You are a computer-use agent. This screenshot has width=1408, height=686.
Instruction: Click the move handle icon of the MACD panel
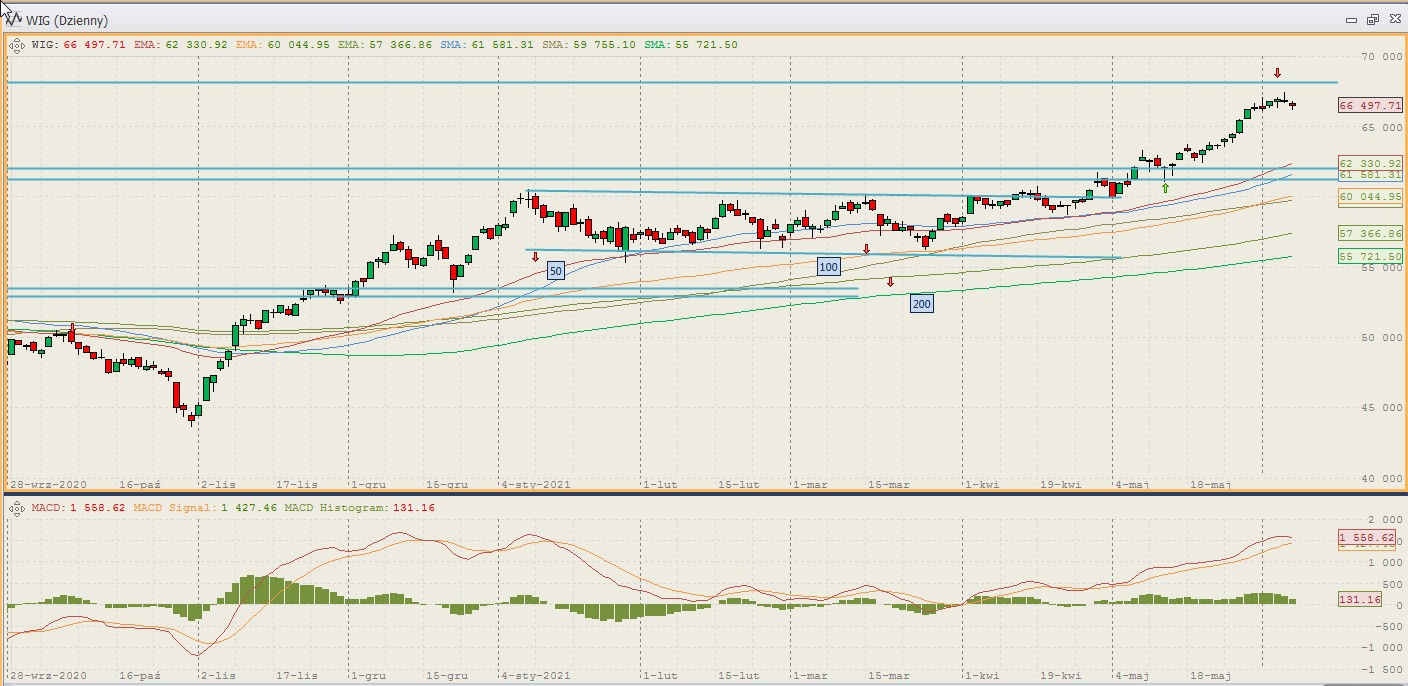pos(17,508)
